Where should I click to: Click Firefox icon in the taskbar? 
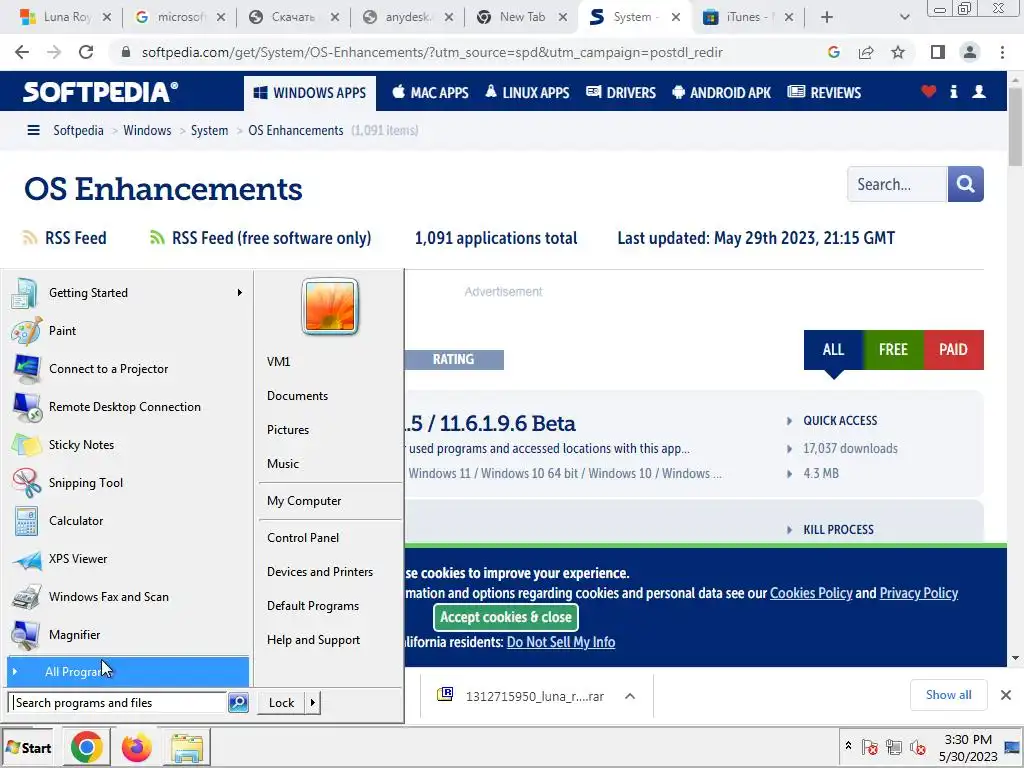[x=136, y=748]
